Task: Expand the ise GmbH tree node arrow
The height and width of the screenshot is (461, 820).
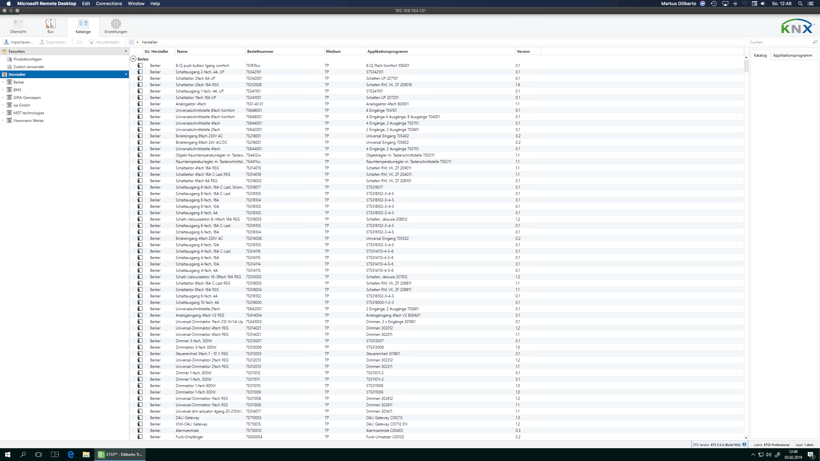Action: pyautogui.click(x=3, y=105)
